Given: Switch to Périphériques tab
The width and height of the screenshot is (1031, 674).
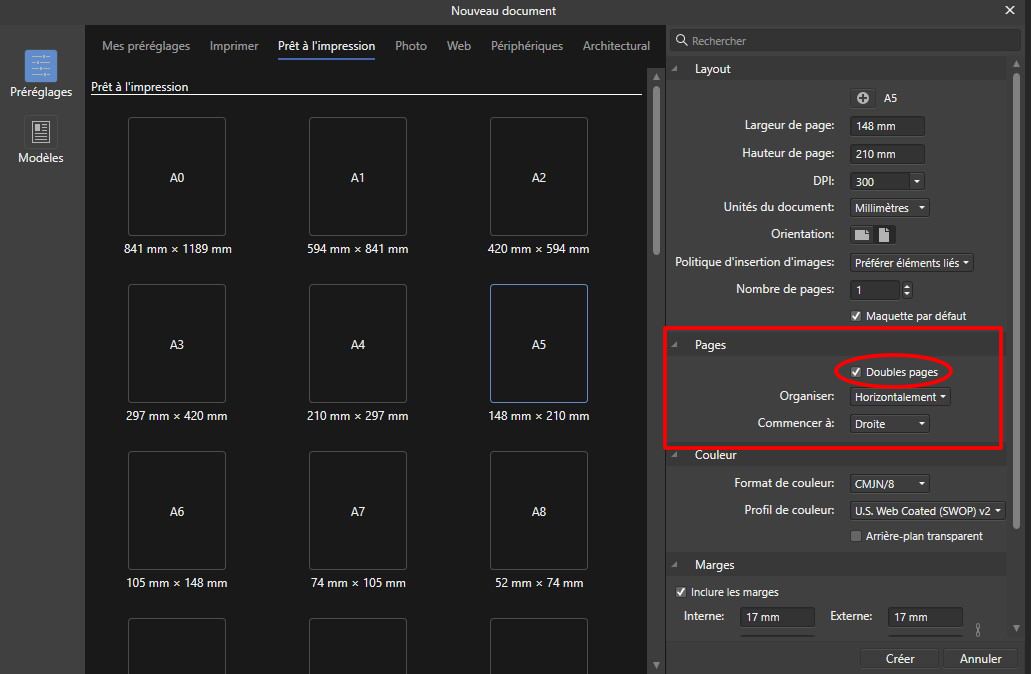Looking at the screenshot, I should 527,46.
